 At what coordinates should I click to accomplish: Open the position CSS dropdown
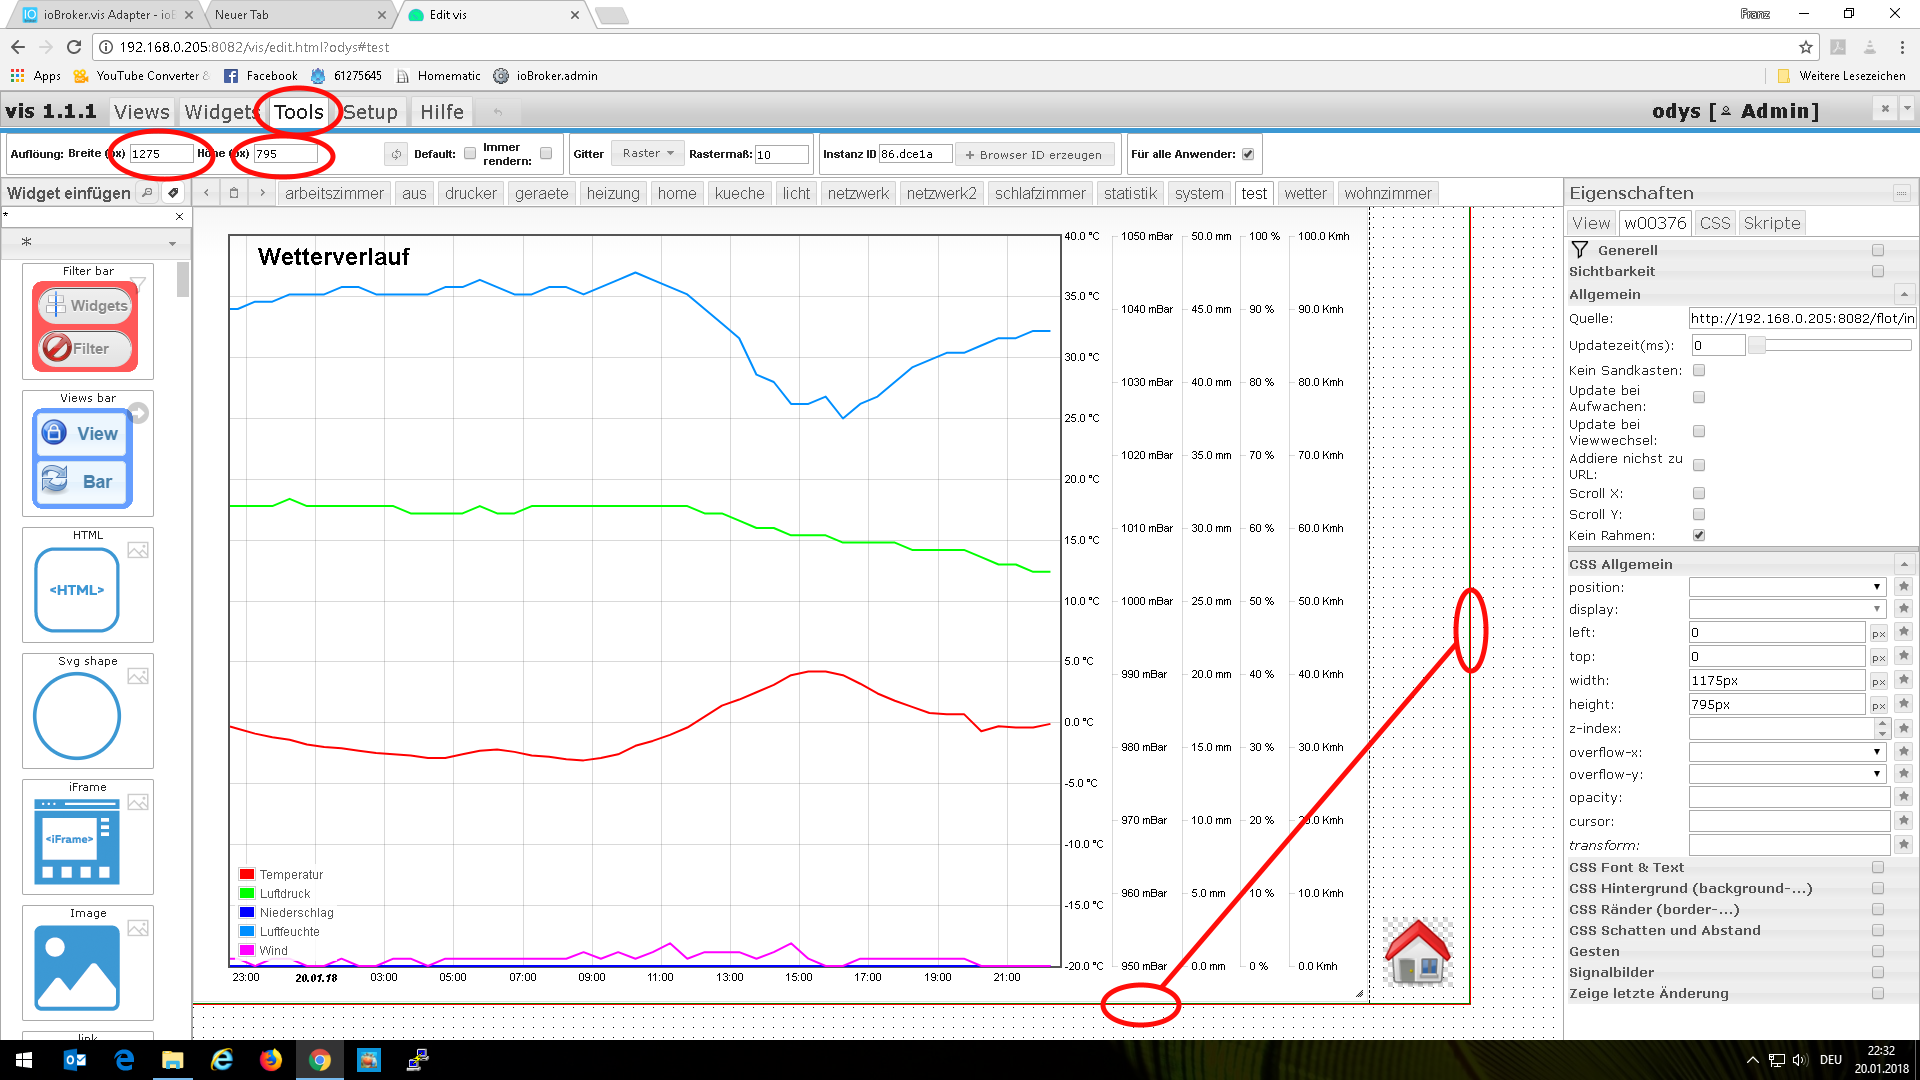point(1787,587)
